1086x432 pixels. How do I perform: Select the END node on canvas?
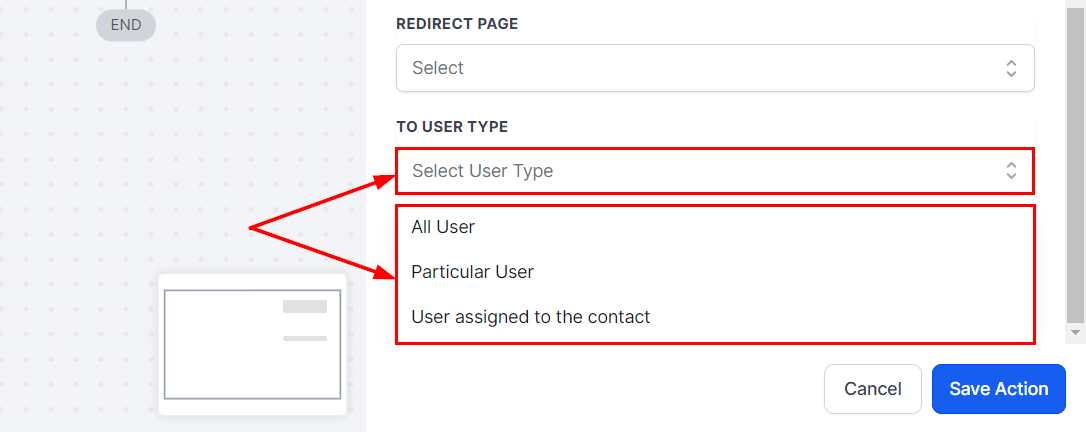126,25
